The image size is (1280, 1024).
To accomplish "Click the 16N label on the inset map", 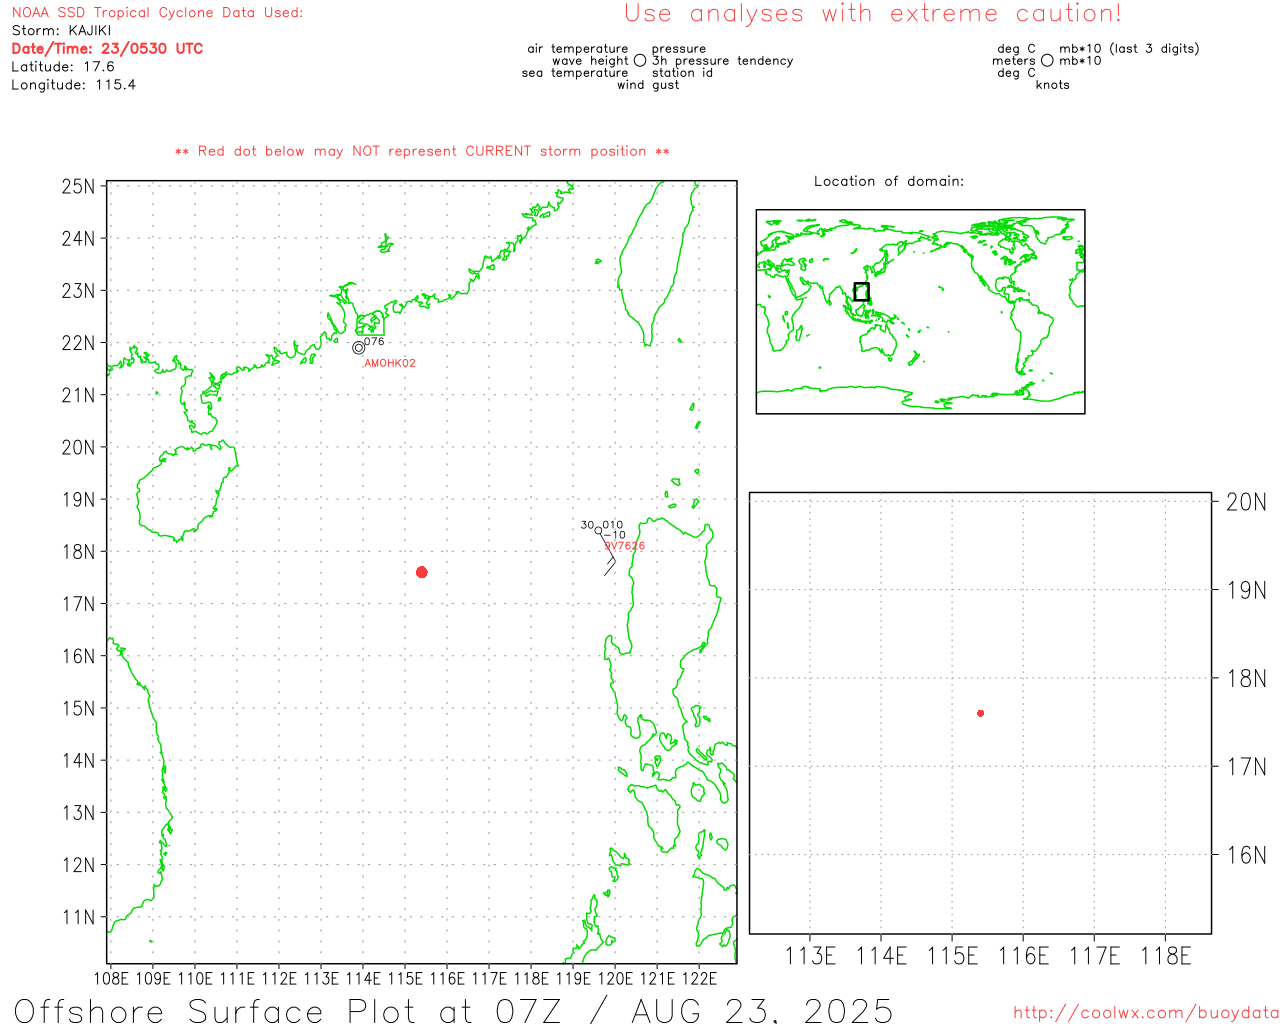I will [1246, 855].
